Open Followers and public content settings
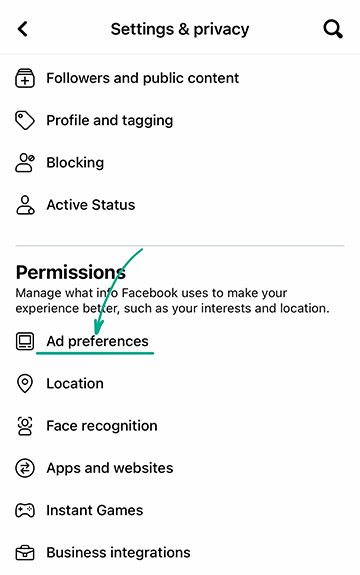Viewport: 360px width, 575px height. coord(180,78)
